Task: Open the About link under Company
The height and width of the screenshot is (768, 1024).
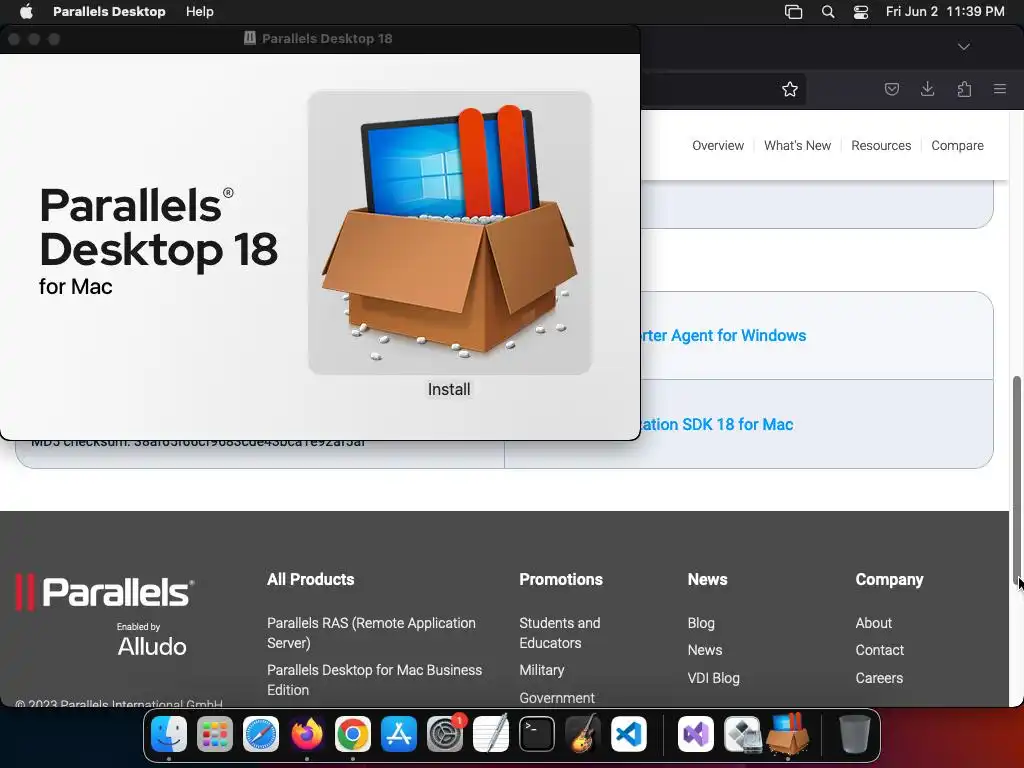Action: [x=873, y=623]
